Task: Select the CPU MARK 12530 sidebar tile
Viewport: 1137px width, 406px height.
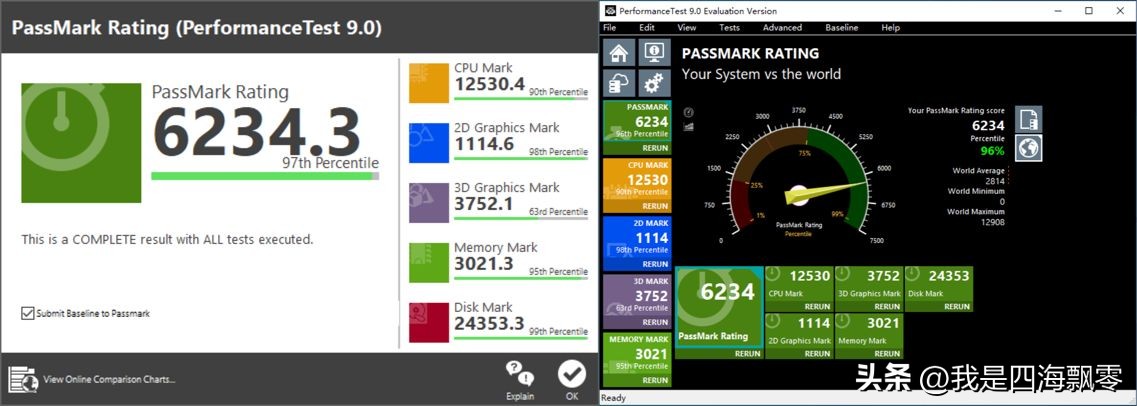Action: coord(637,186)
